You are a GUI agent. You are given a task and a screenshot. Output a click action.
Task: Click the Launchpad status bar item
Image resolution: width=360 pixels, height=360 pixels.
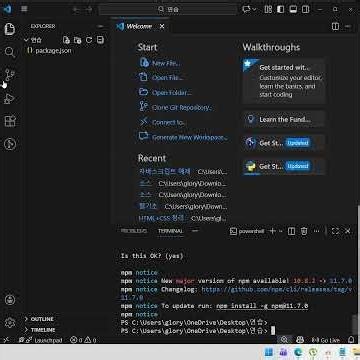tap(40, 340)
